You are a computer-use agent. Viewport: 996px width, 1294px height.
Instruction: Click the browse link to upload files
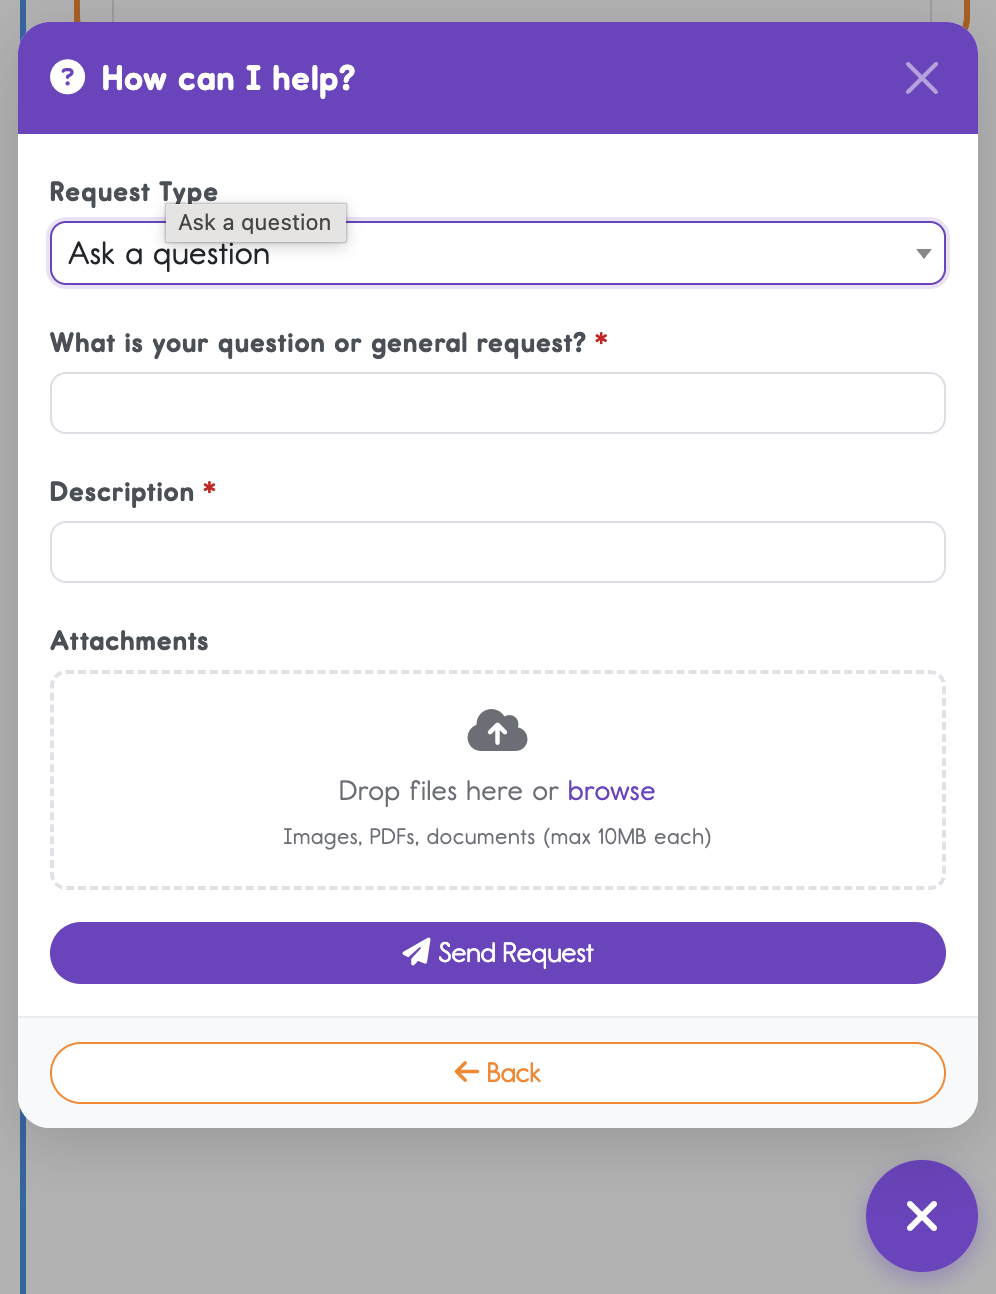(x=611, y=791)
